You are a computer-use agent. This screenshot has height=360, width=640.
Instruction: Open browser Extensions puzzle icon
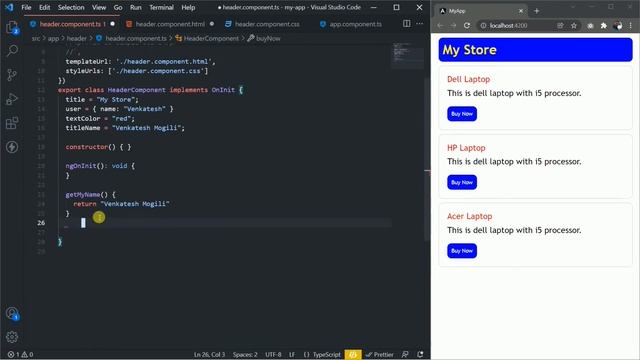point(604,26)
